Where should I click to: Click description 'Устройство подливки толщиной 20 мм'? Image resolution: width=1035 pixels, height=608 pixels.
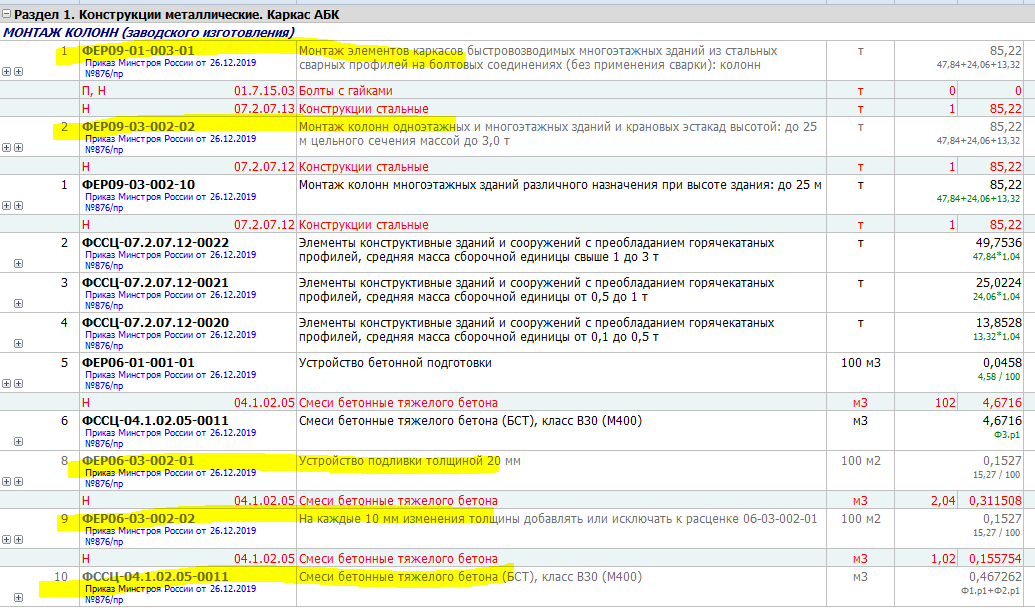point(410,461)
